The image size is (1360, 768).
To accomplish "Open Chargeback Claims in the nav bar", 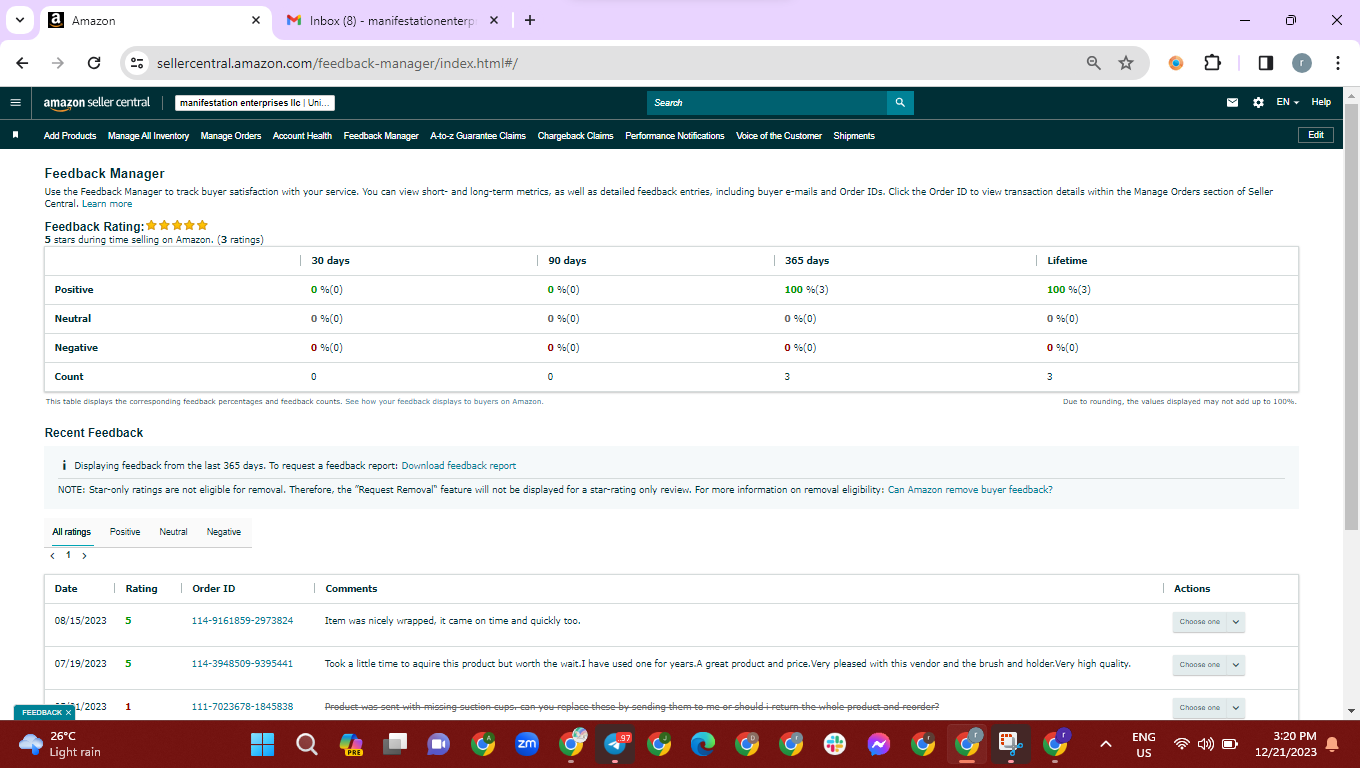I will (x=575, y=136).
